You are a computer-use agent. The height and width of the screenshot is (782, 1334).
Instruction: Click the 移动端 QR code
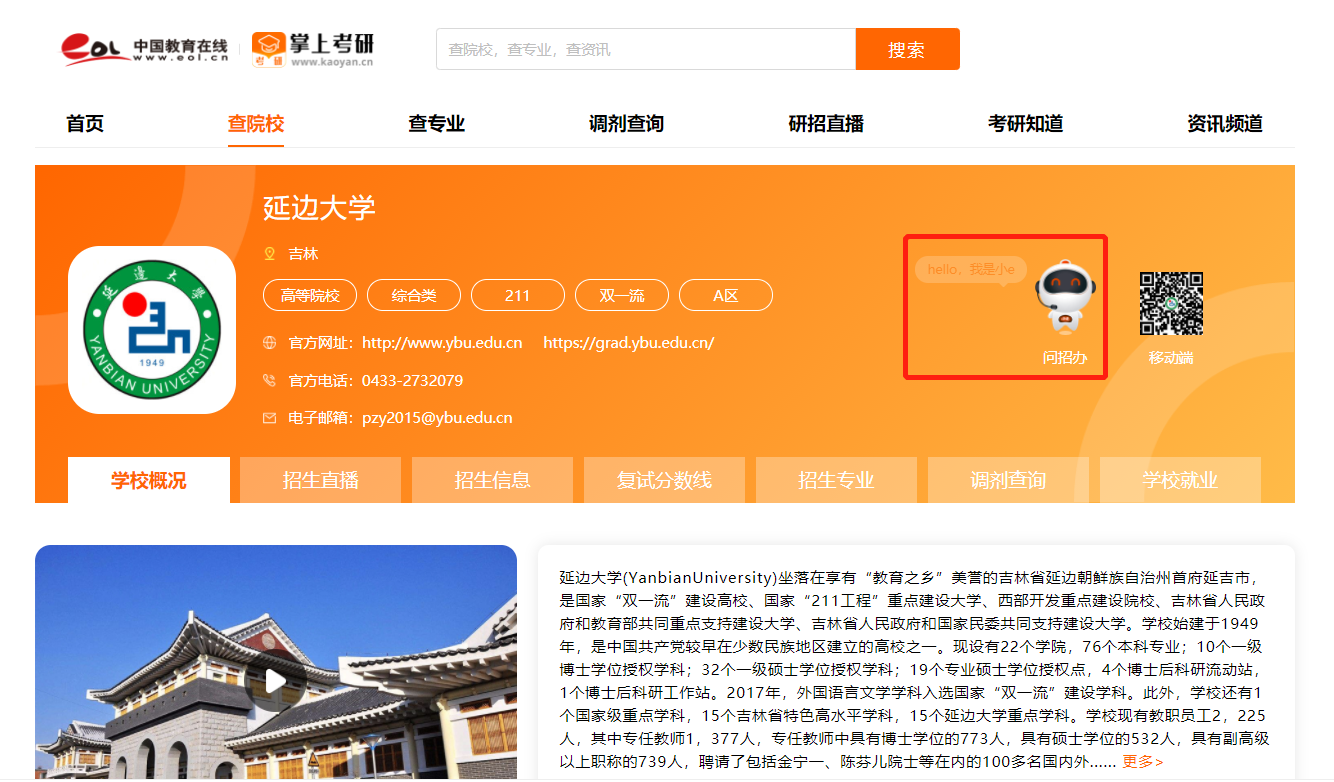click(x=1171, y=303)
